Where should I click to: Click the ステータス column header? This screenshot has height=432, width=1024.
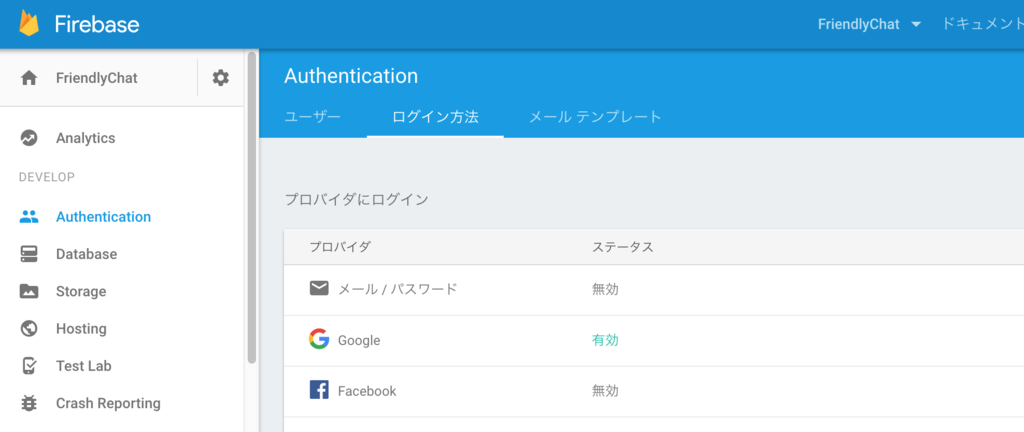tap(622, 247)
